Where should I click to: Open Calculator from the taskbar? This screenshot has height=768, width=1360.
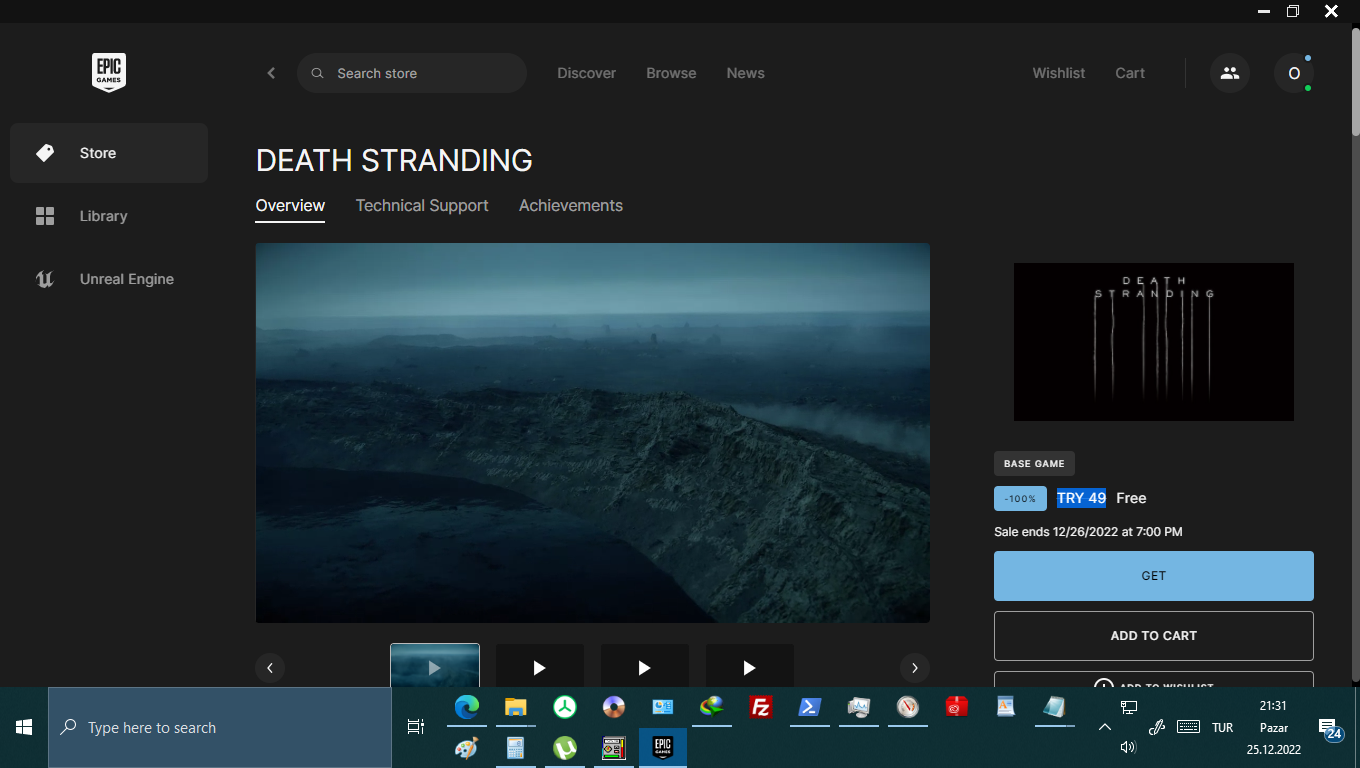516,748
